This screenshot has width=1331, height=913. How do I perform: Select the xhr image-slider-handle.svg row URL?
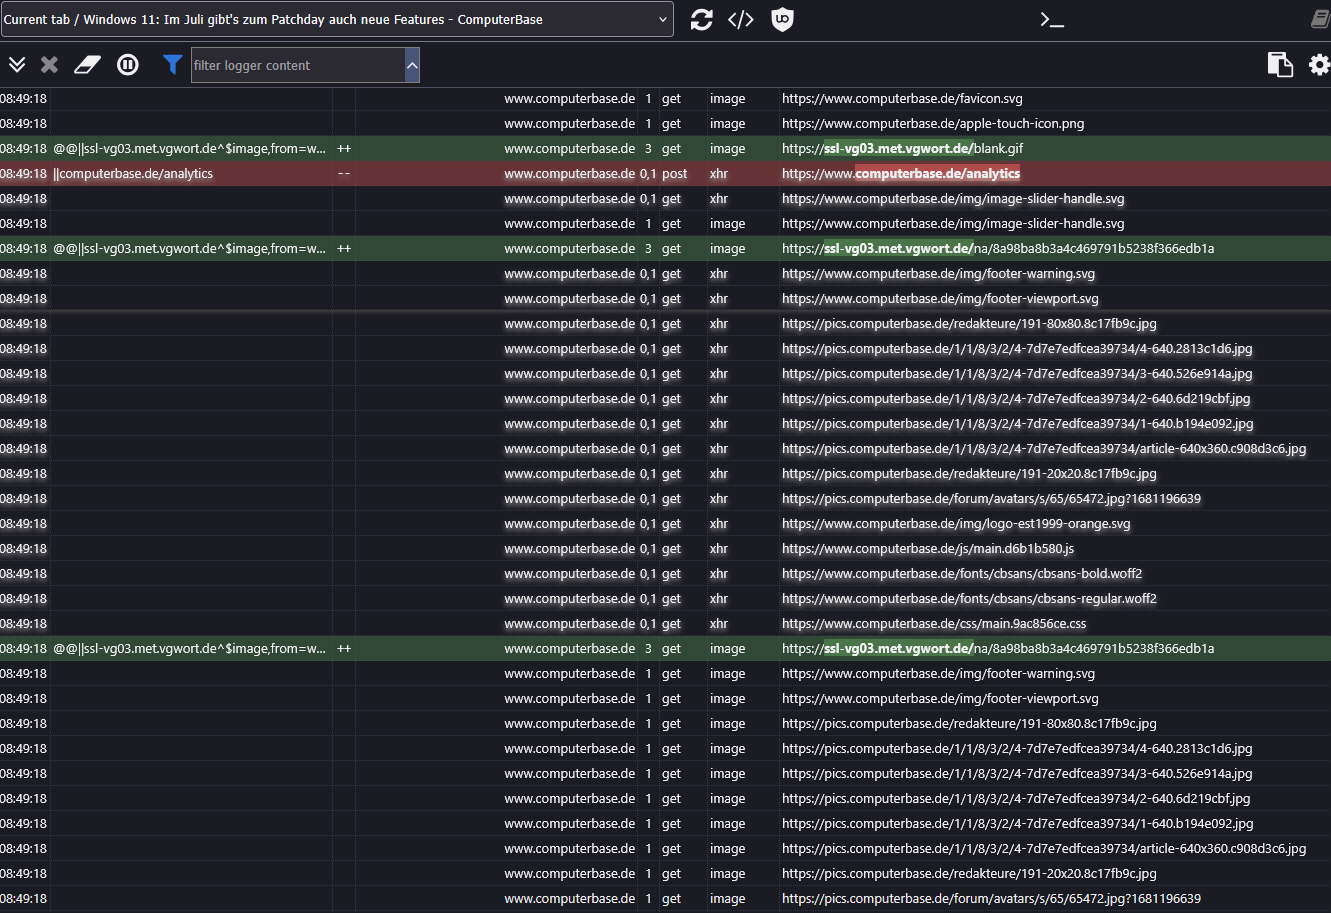click(x=953, y=199)
